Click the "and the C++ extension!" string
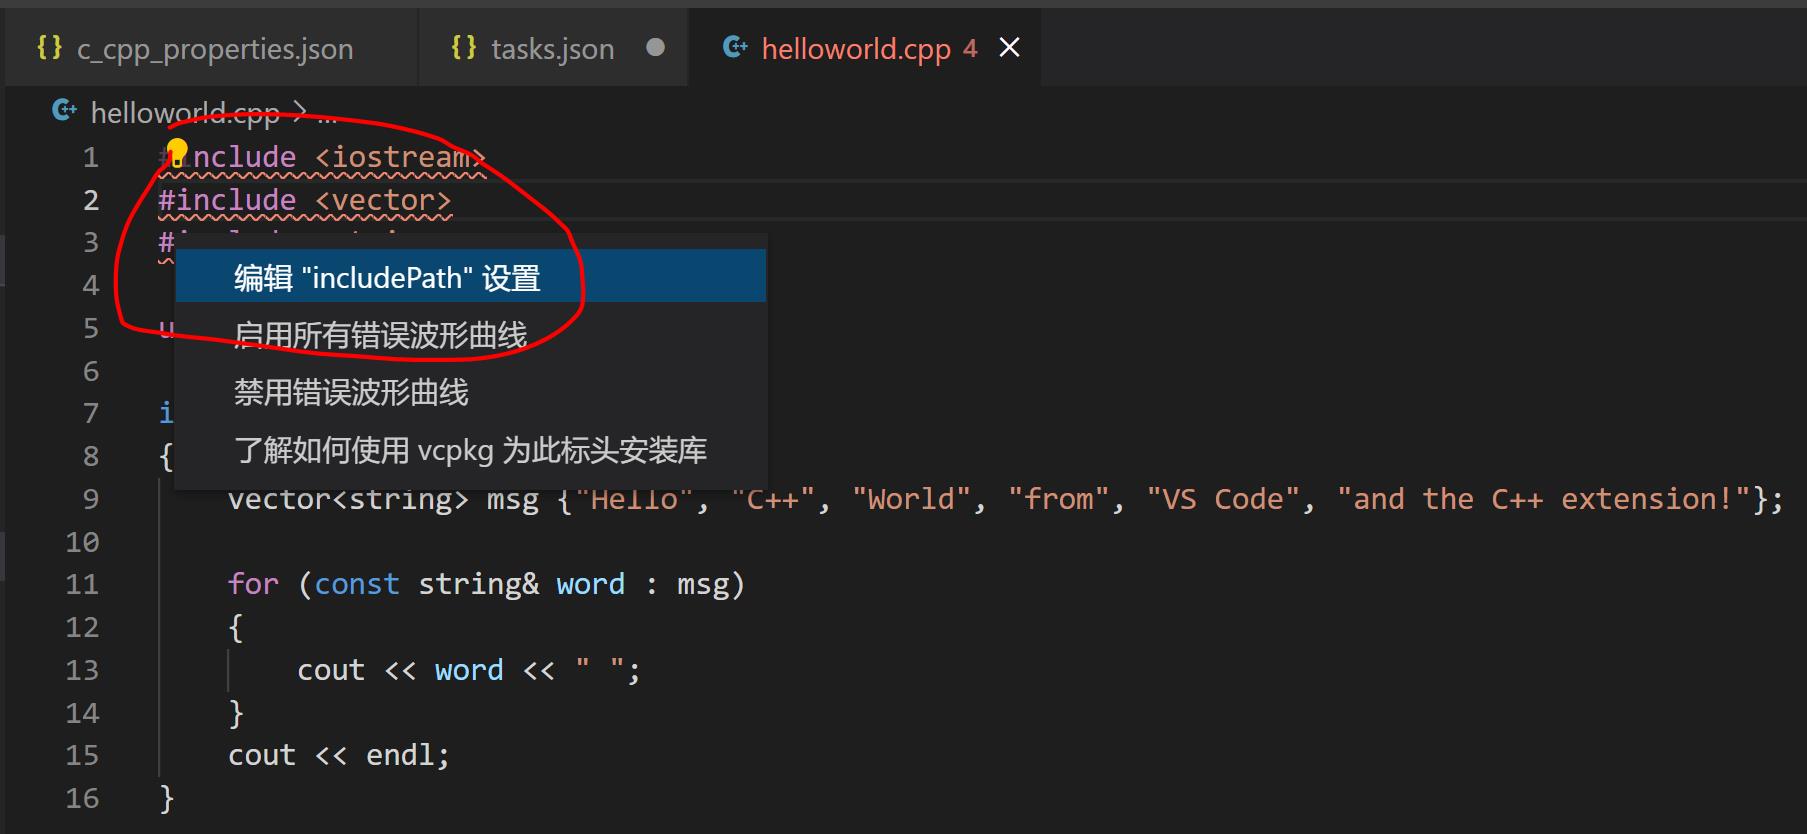1807x834 pixels. click(x=1544, y=499)
